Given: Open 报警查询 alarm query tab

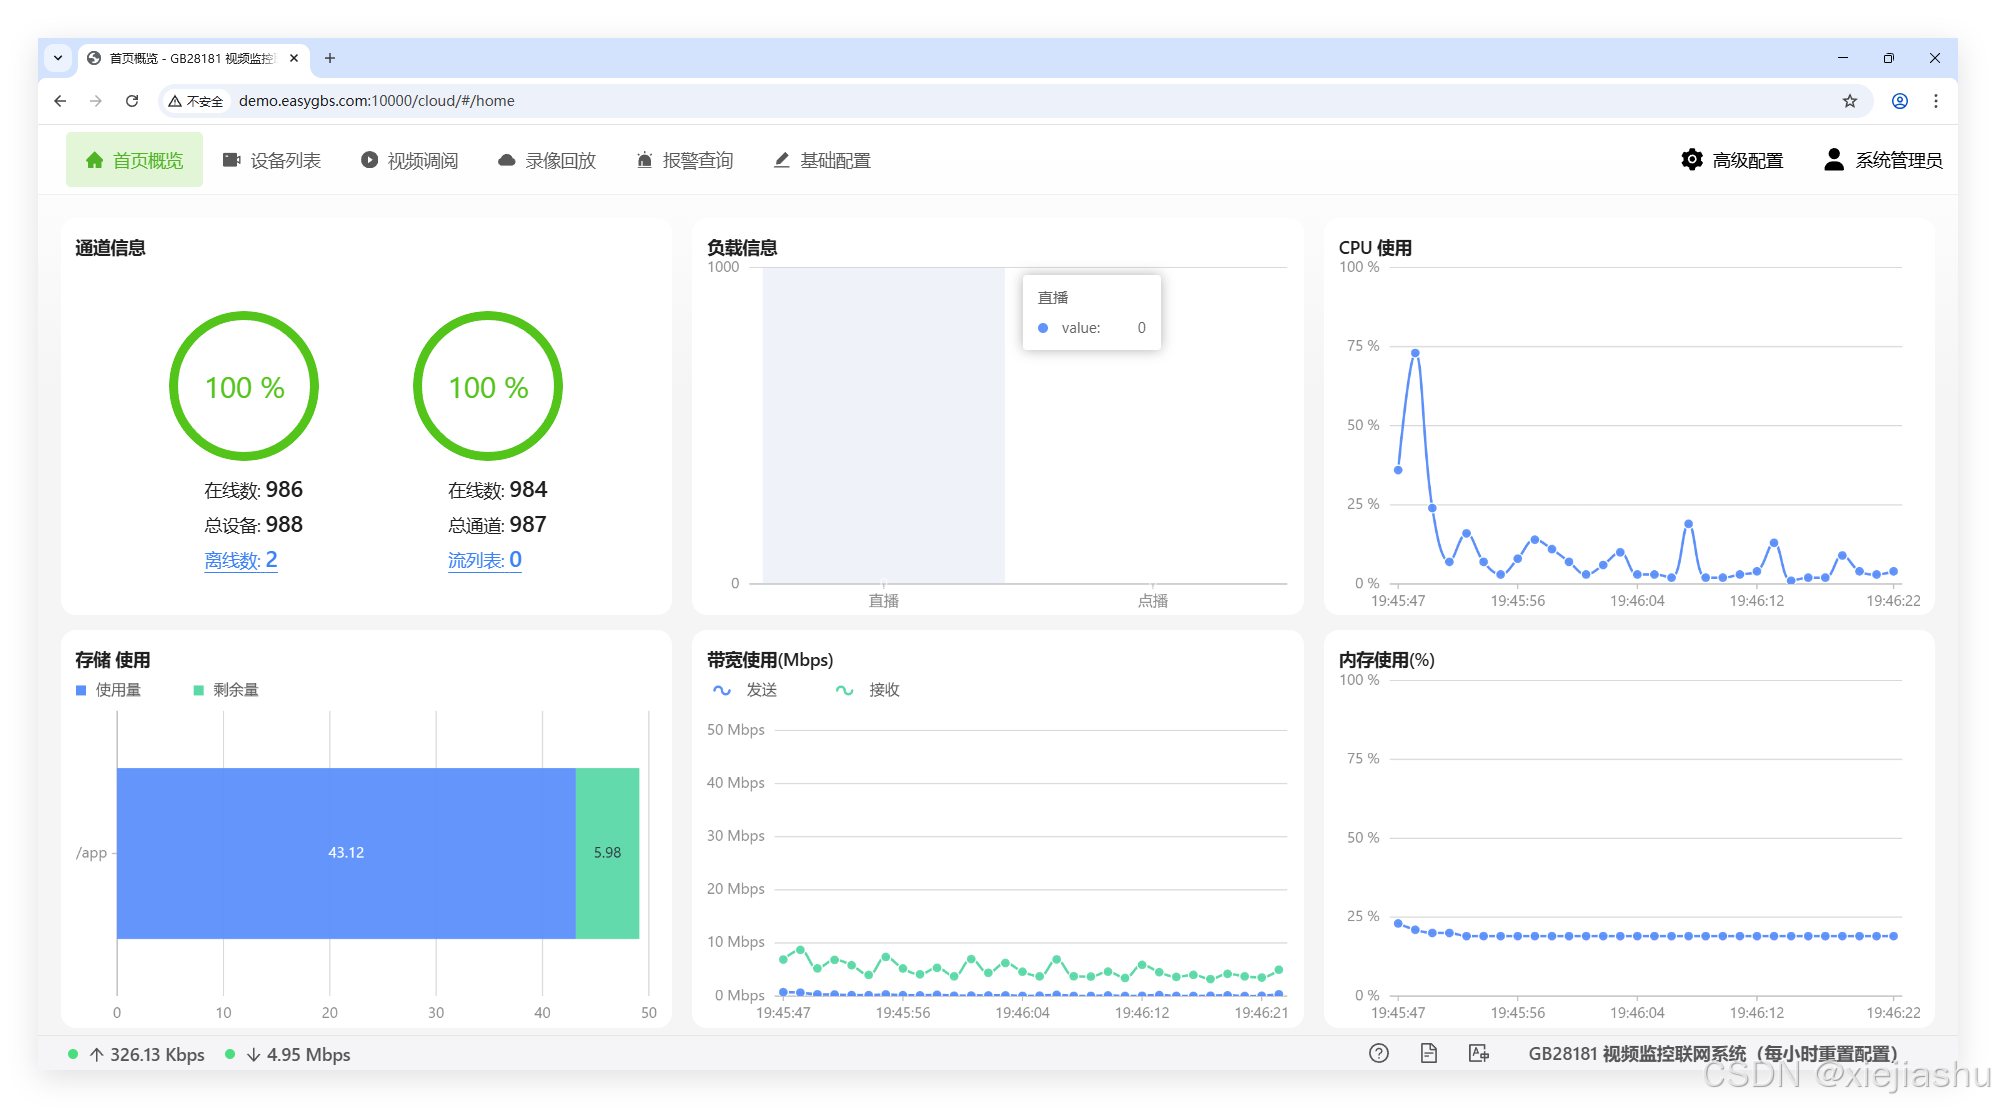Looking at the screenshot, I should click(x=685, y=160).
